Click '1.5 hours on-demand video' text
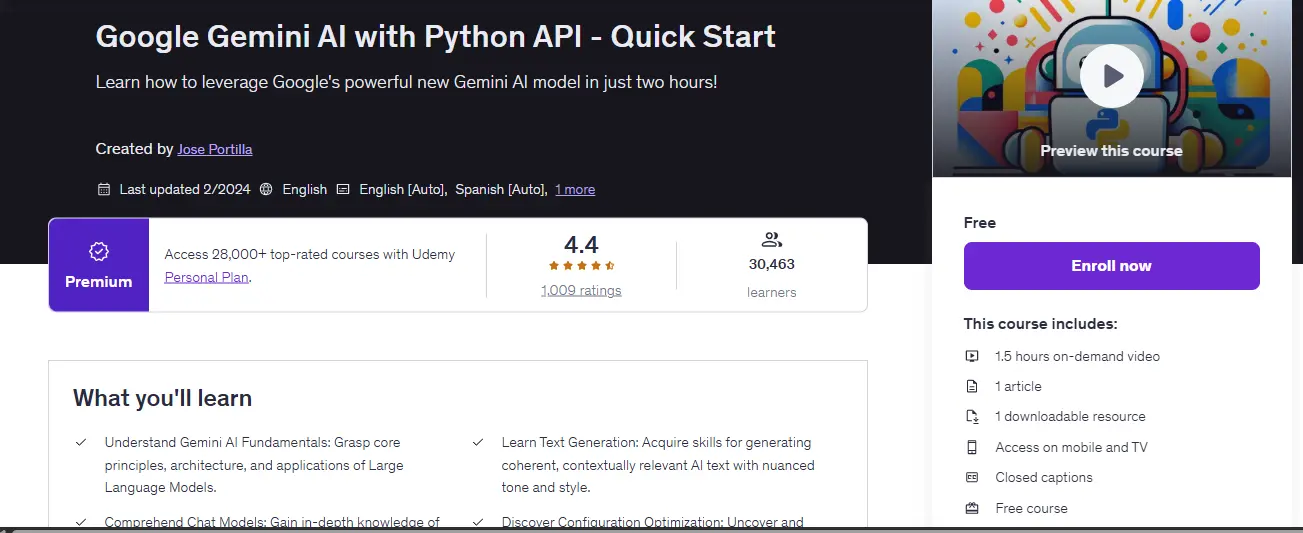The height and width of the screenshot is (533, 1303). tap(1078, 356)
